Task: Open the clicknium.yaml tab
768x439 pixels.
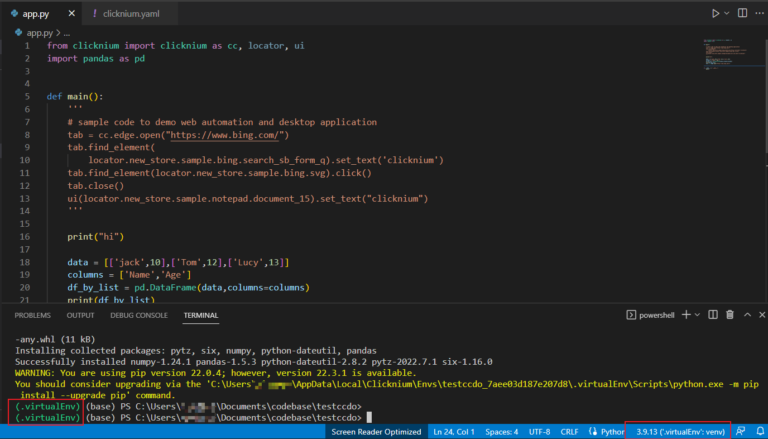Action: click(131, 14)
